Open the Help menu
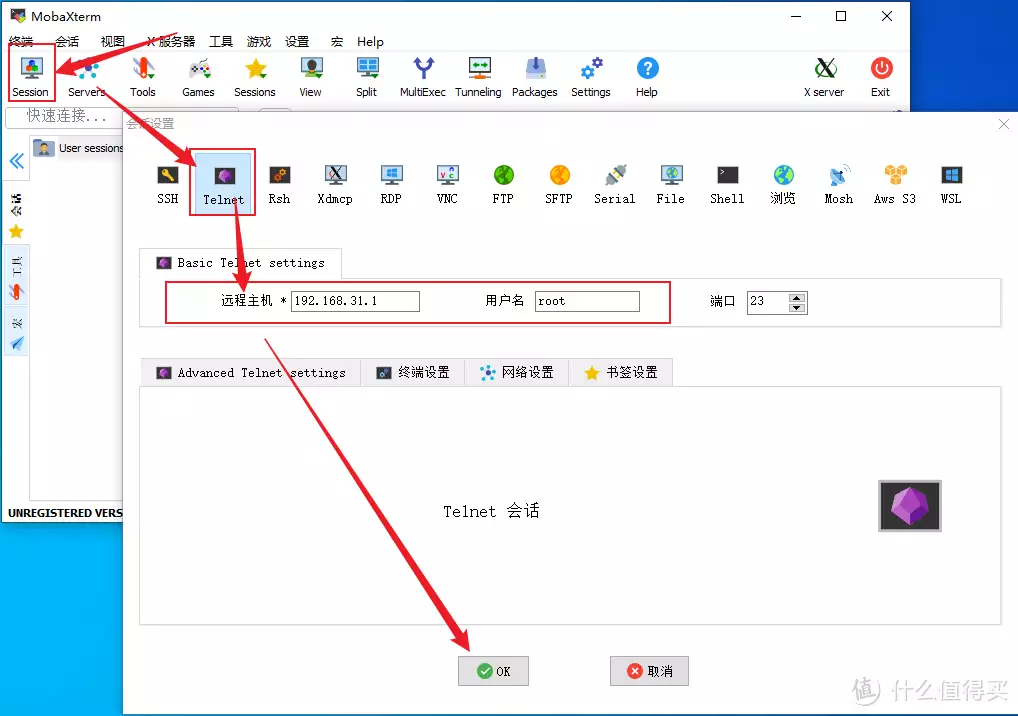This screenshot has height=716, width=1018. (x=370, y=42)
